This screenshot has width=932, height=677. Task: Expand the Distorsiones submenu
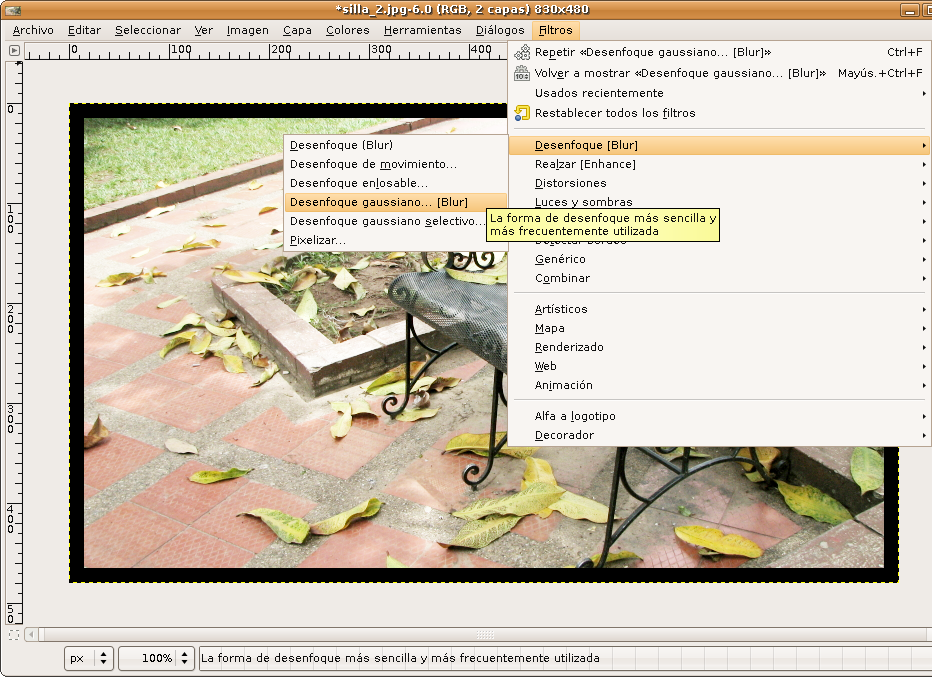(x=720, y=183)
